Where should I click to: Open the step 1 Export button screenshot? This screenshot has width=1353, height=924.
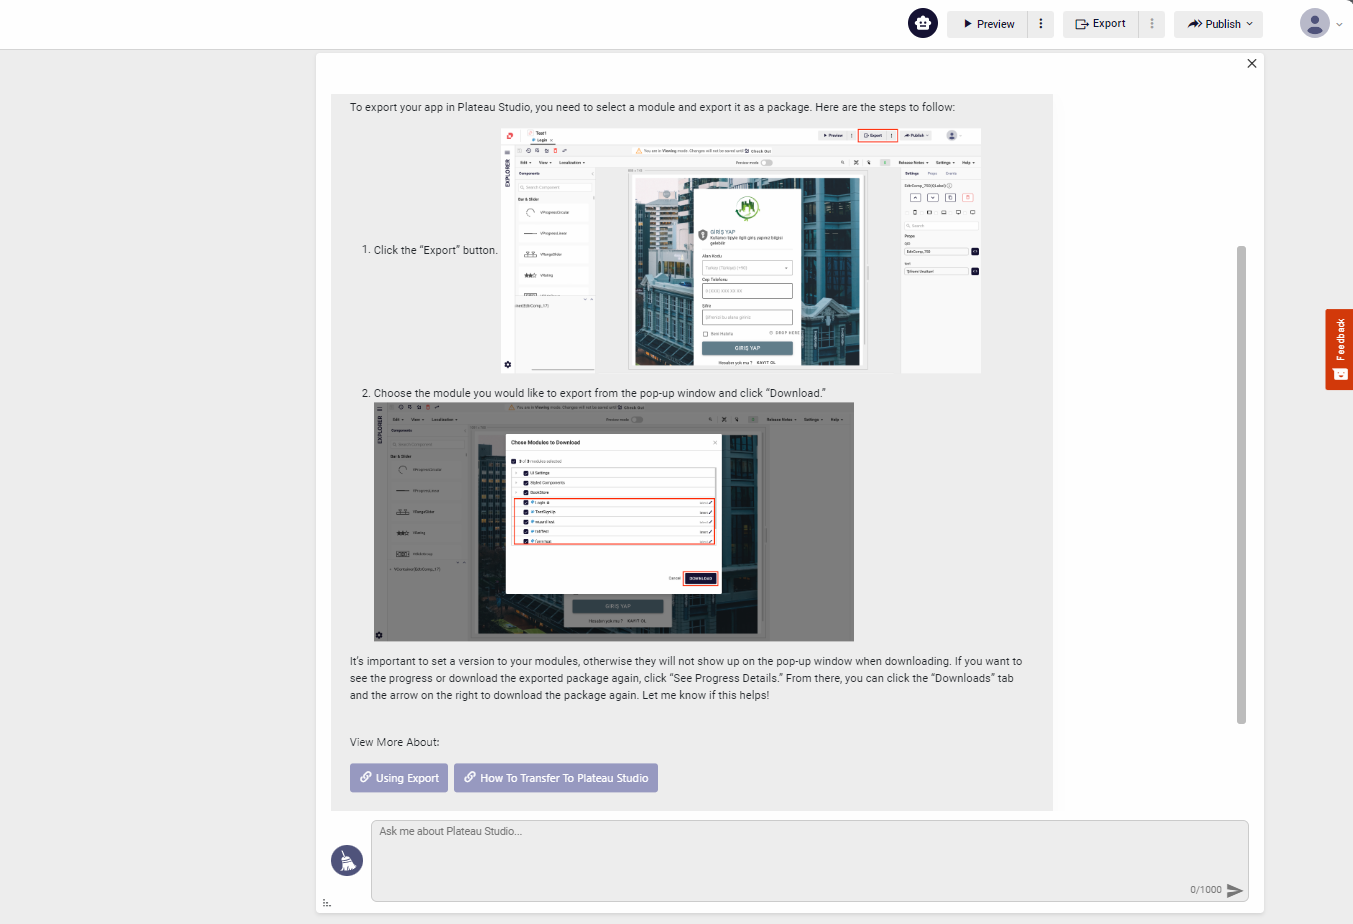coord(740,250)
